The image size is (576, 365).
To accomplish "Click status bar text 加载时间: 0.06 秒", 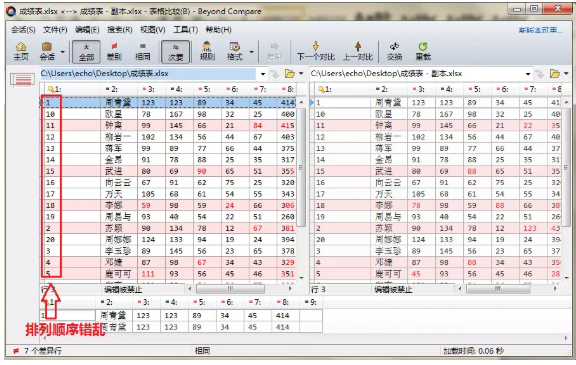I will click(x=474, y=351).
